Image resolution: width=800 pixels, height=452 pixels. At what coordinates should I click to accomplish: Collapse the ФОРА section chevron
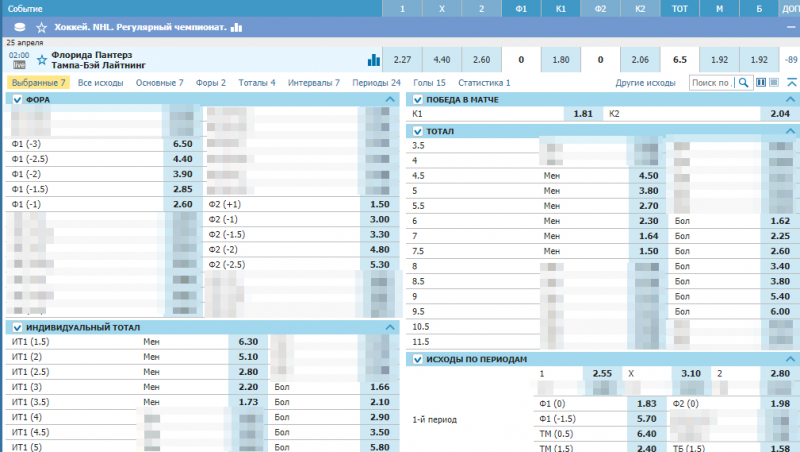390,100
